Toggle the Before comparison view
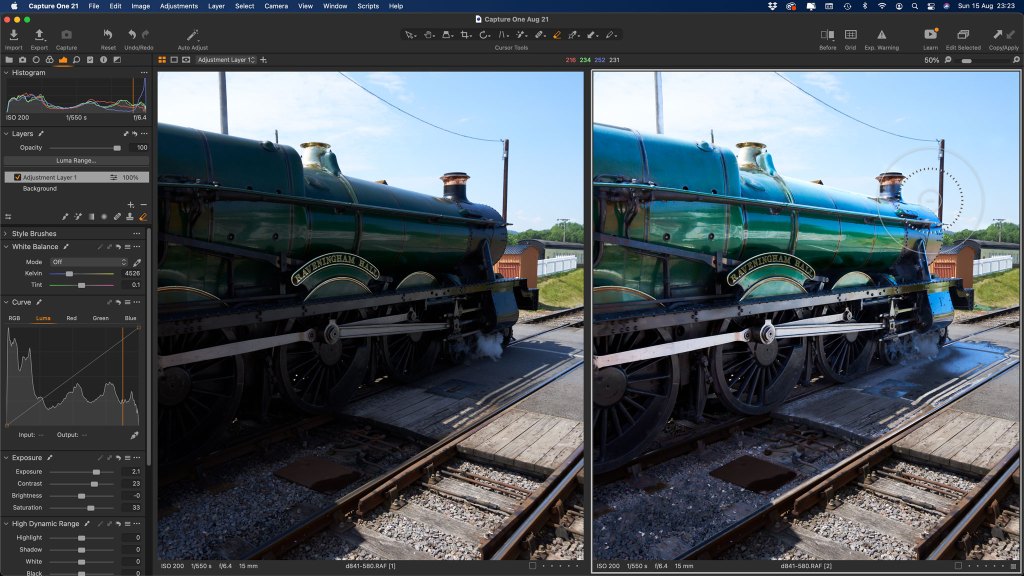Viewport: 1024px width, 576px height. tap(827, 35)
